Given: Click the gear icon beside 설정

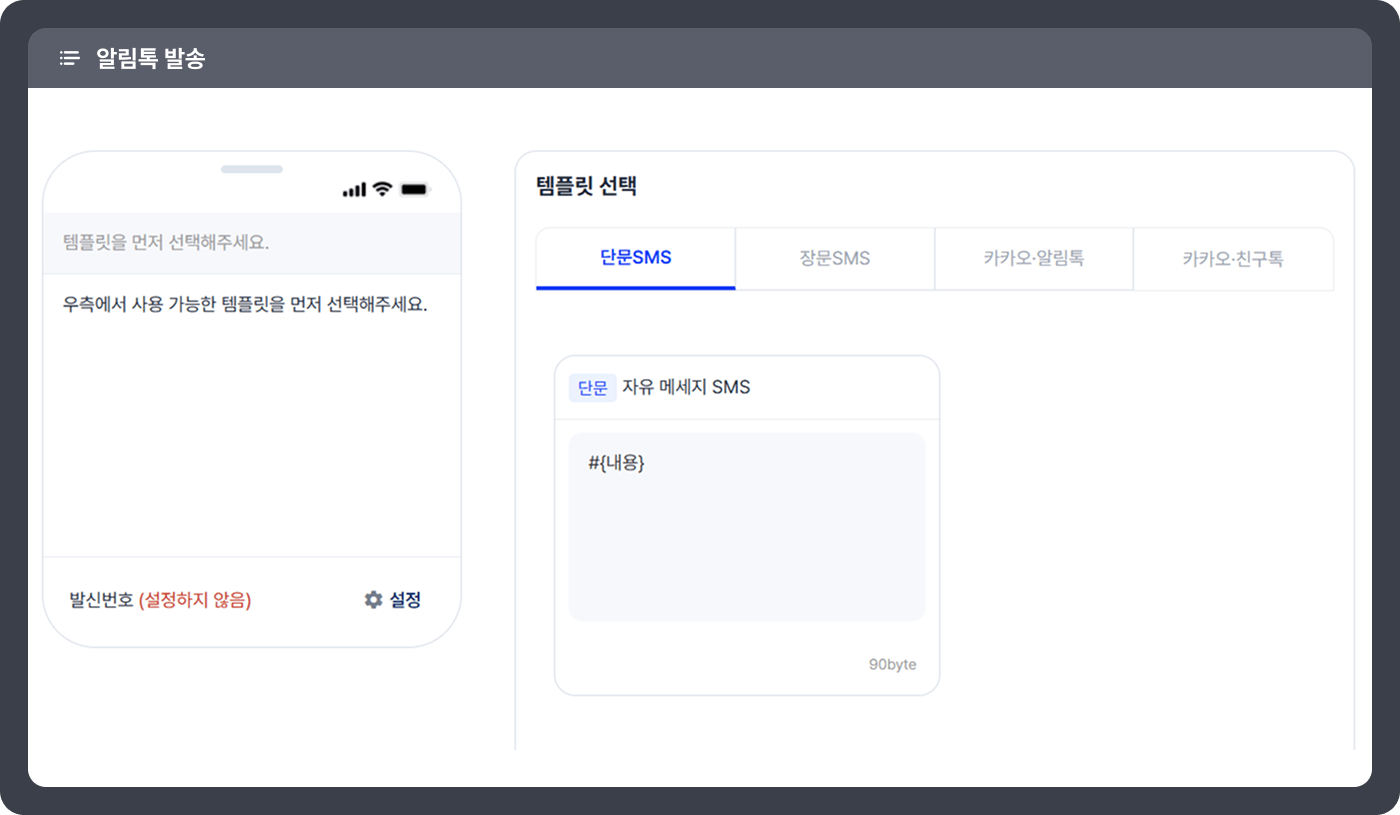Looking at the screenshot, I should 374,600.
